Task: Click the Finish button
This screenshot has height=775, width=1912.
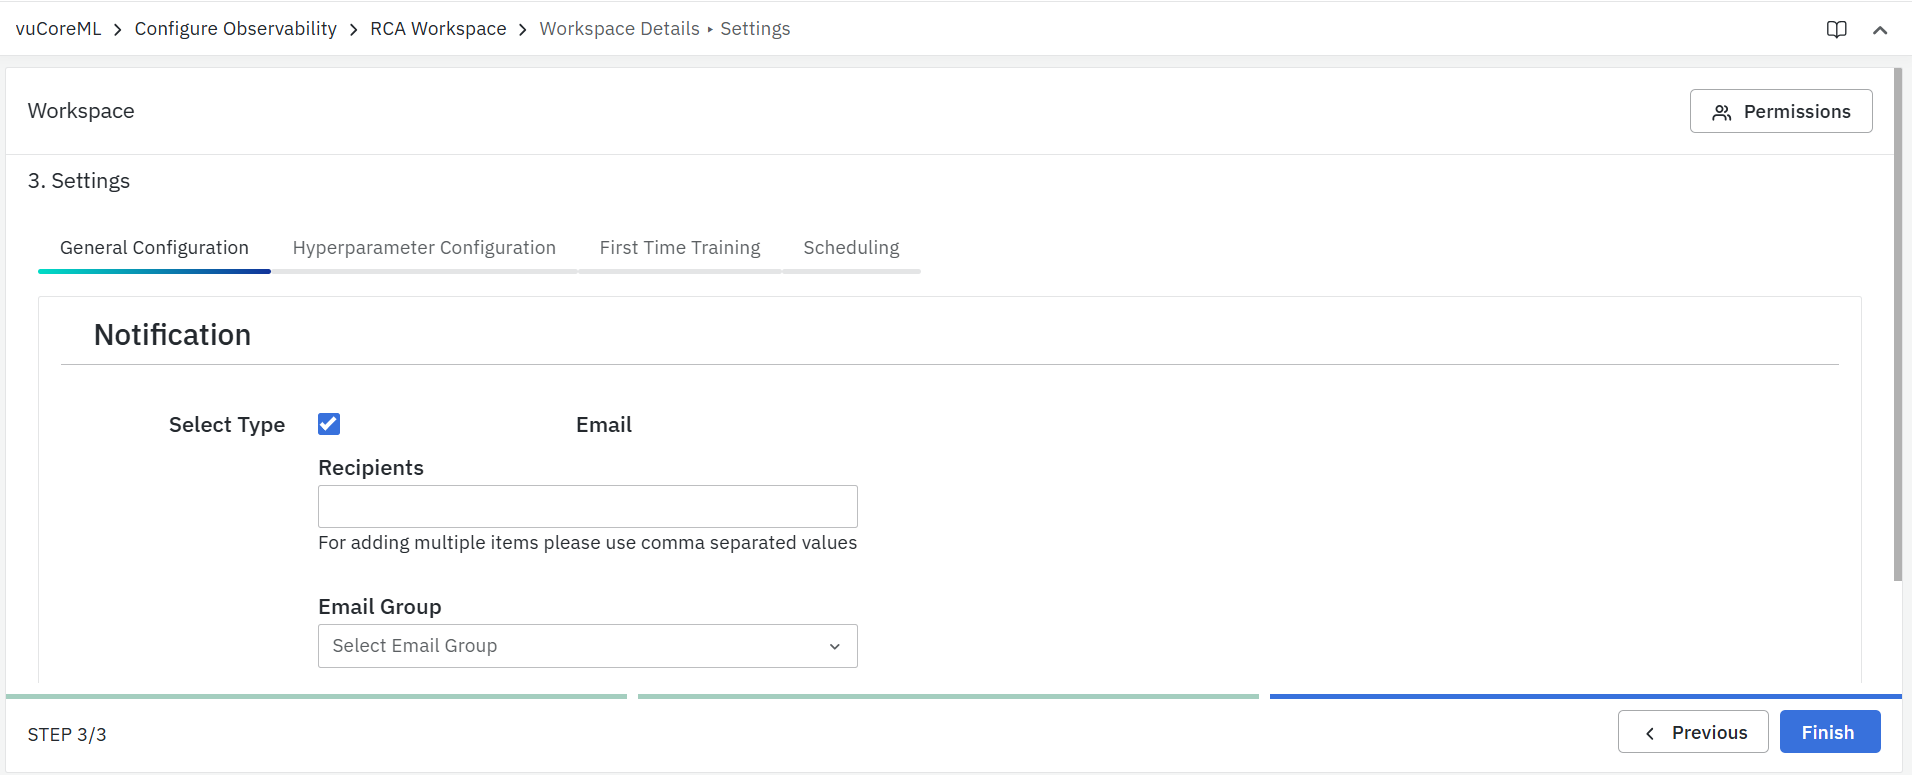Action: click(x=1829, y=732)
